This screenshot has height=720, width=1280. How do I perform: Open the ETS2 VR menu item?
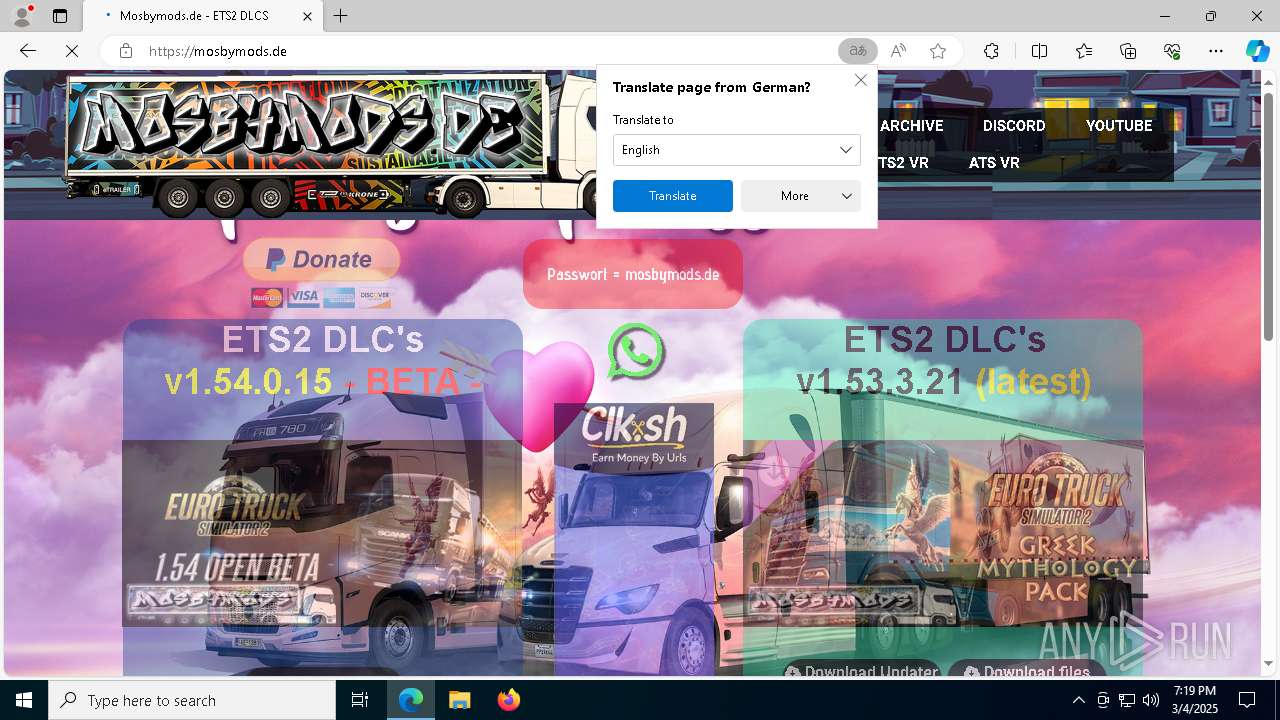point(903,163)
